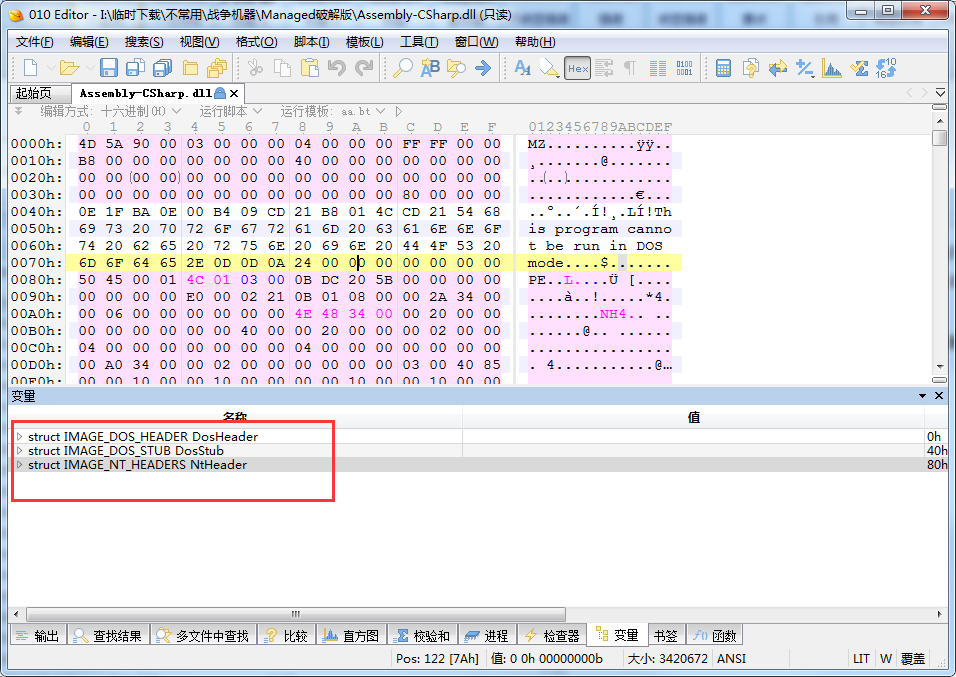Open the Histogram chart icon
The width and height of the screenshot is (956, 677).
[x=832, y=68]
